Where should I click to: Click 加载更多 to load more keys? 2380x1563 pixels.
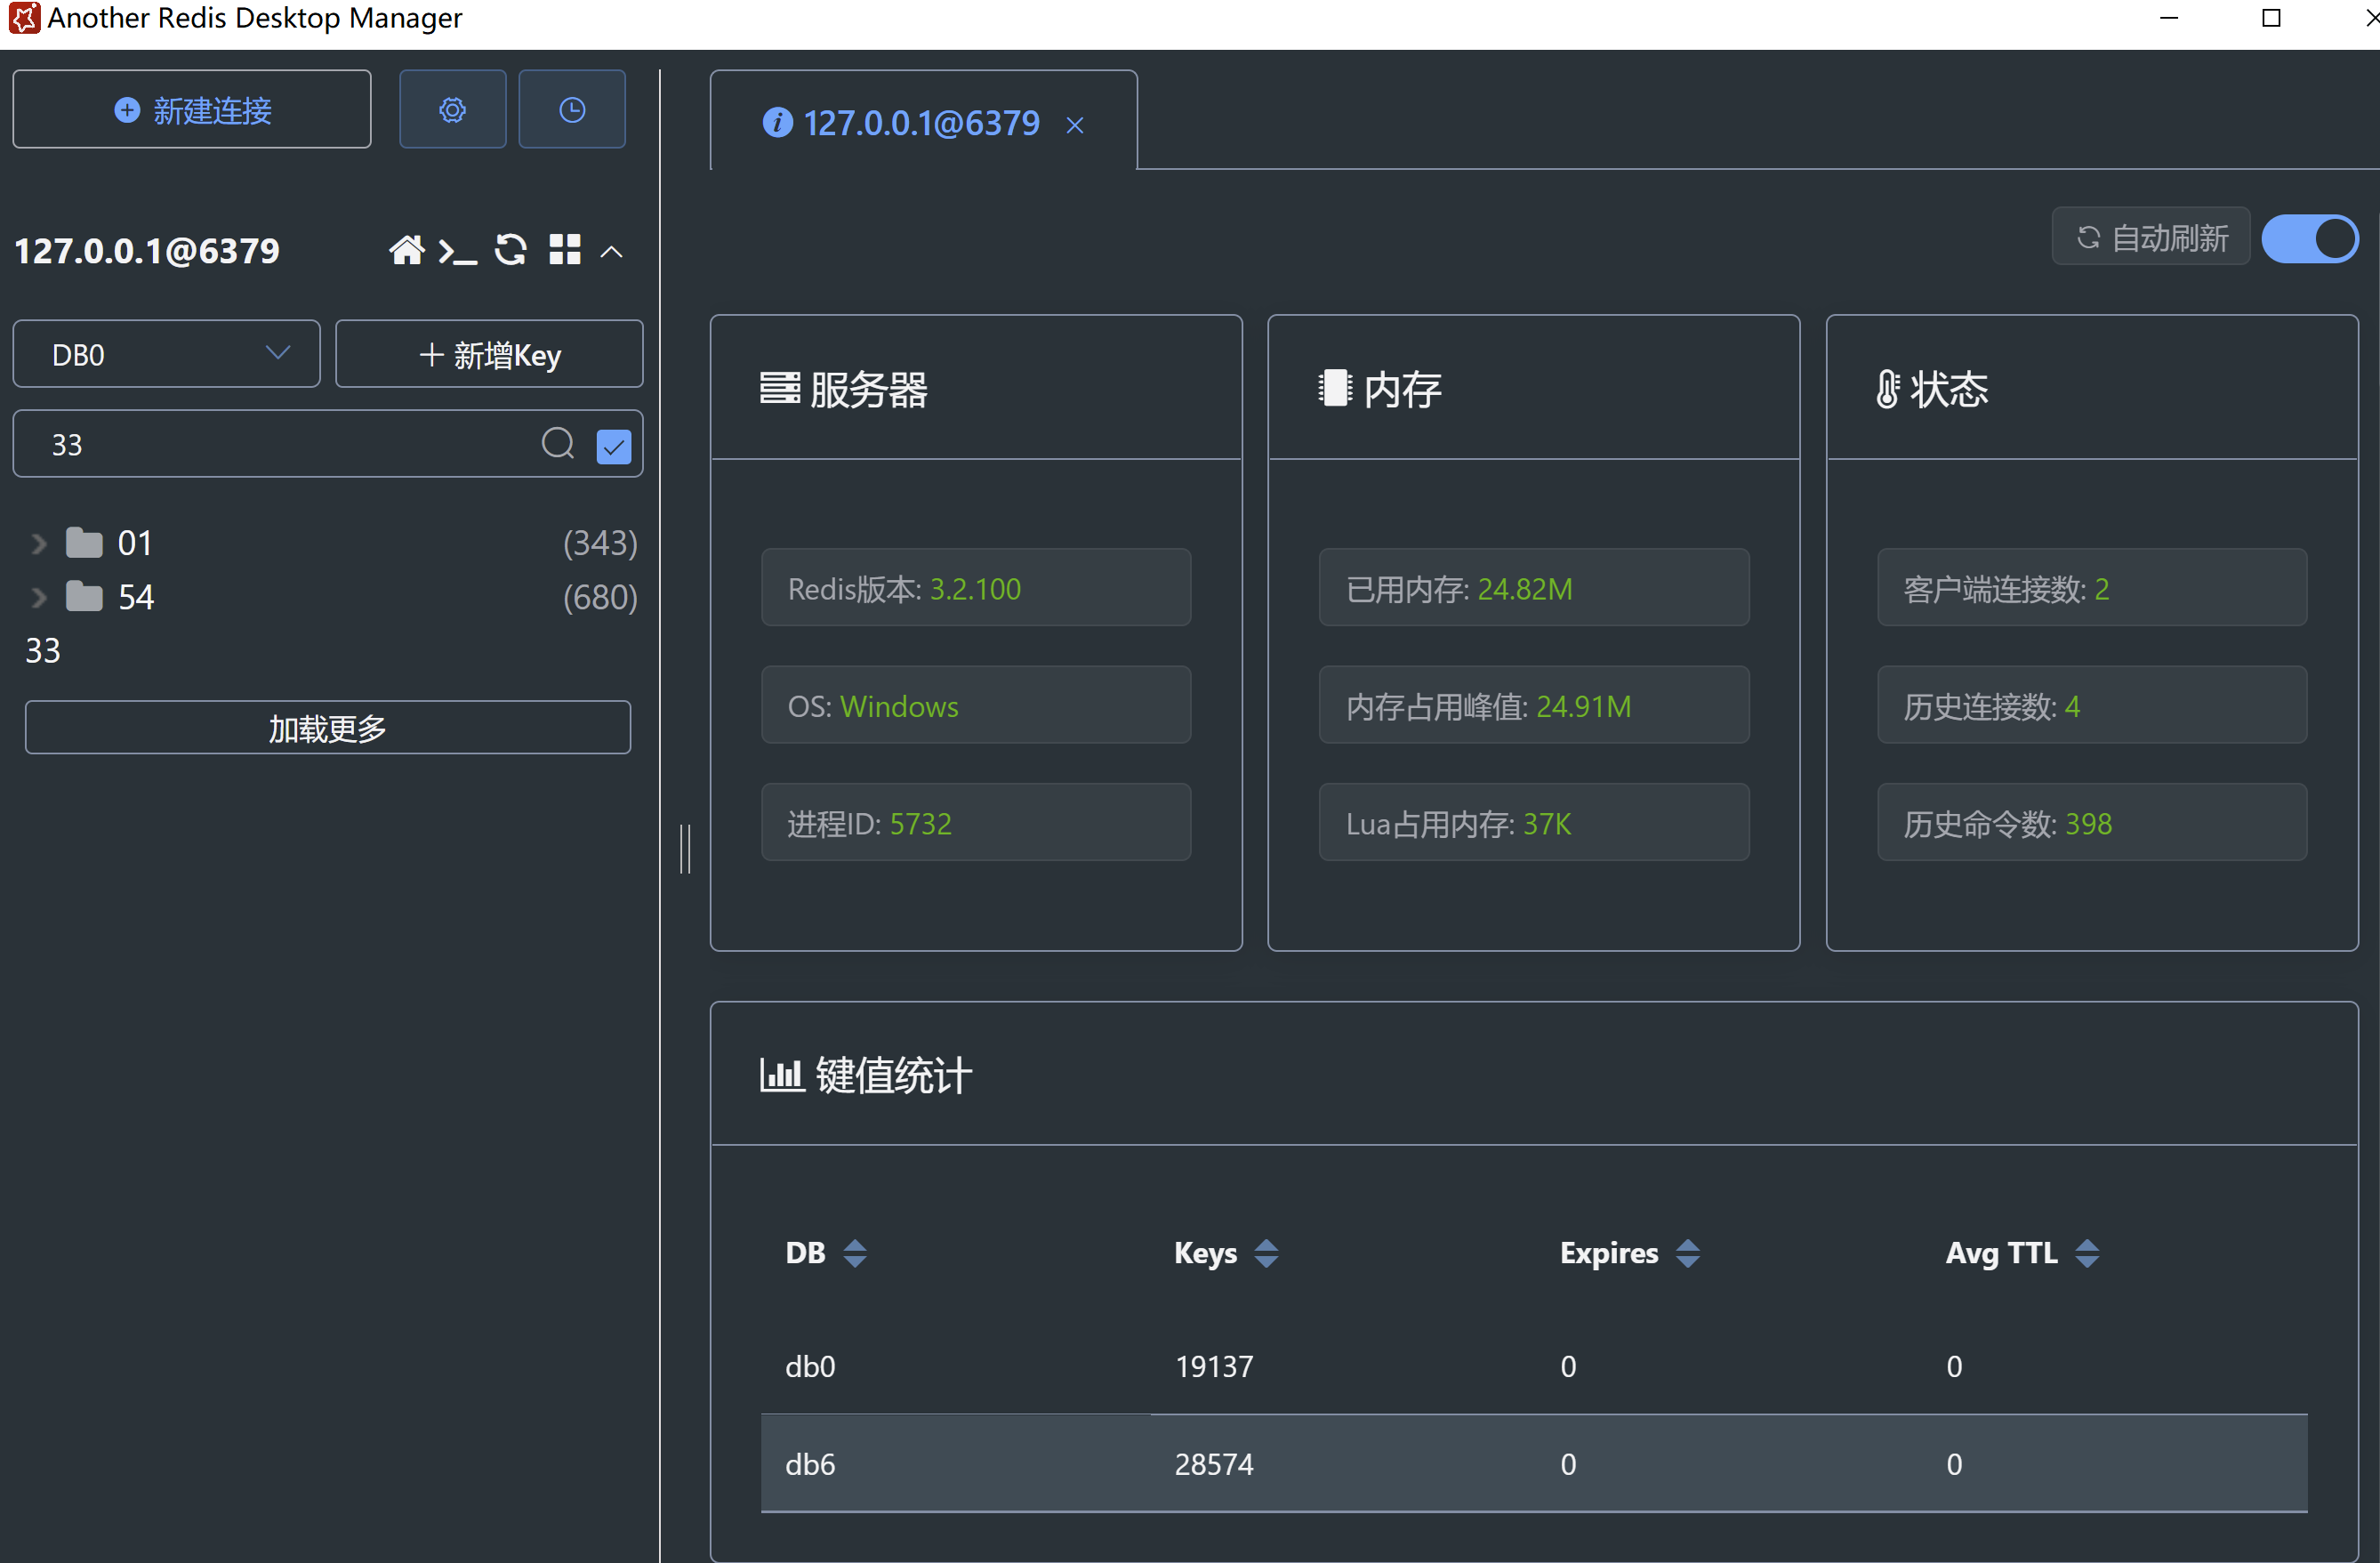tap(327, 728)
